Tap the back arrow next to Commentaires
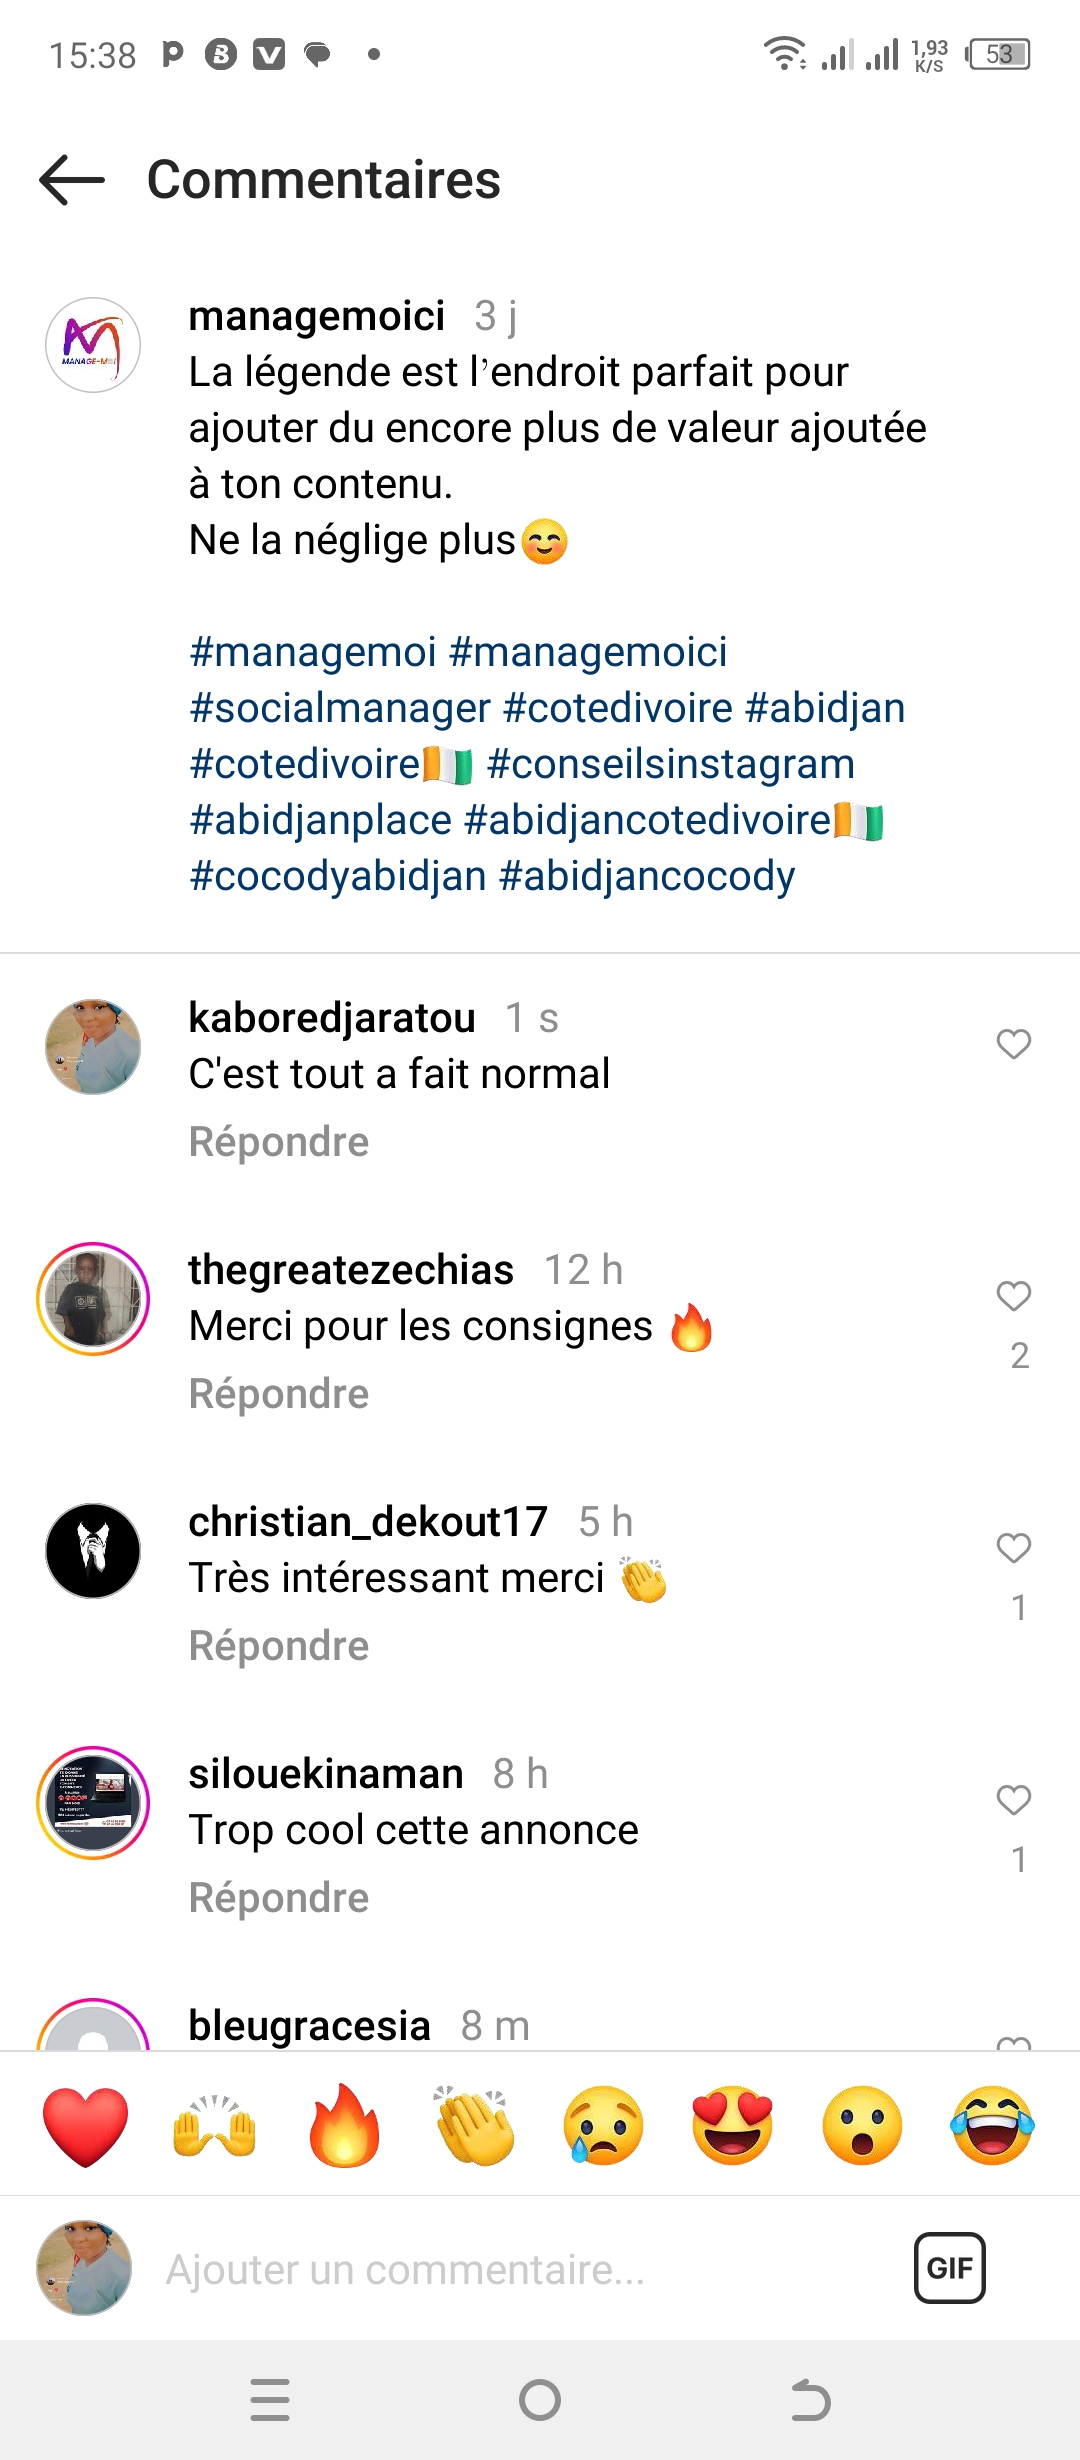 [x=72, y=180]
